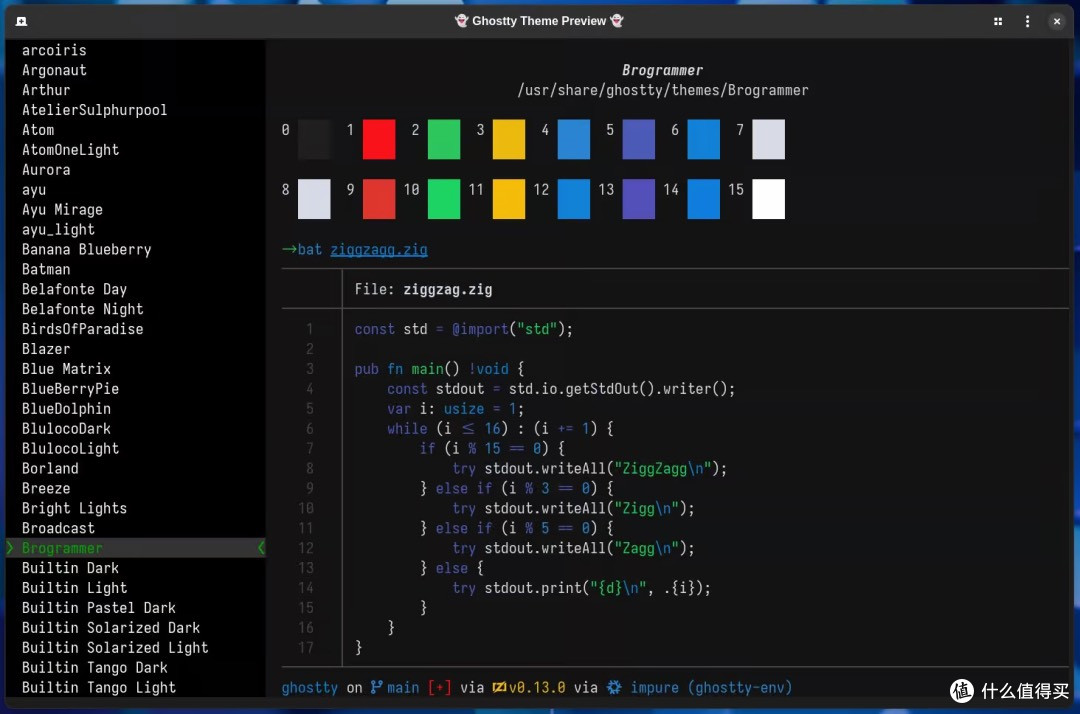Click the git branch icon before main
Viewport: 1080px width, 714px height.
[376, 687]
